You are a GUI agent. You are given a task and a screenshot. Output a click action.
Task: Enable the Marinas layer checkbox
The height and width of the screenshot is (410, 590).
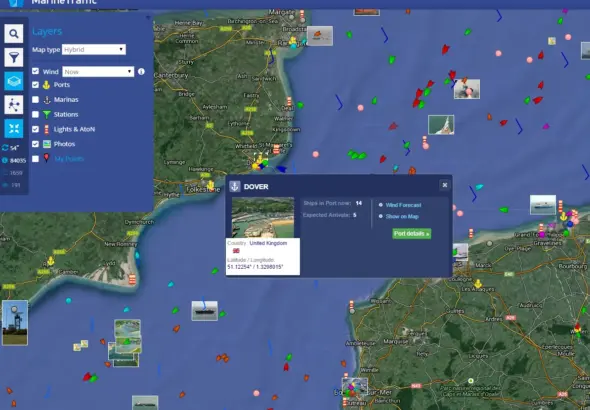tap(35, 100)
